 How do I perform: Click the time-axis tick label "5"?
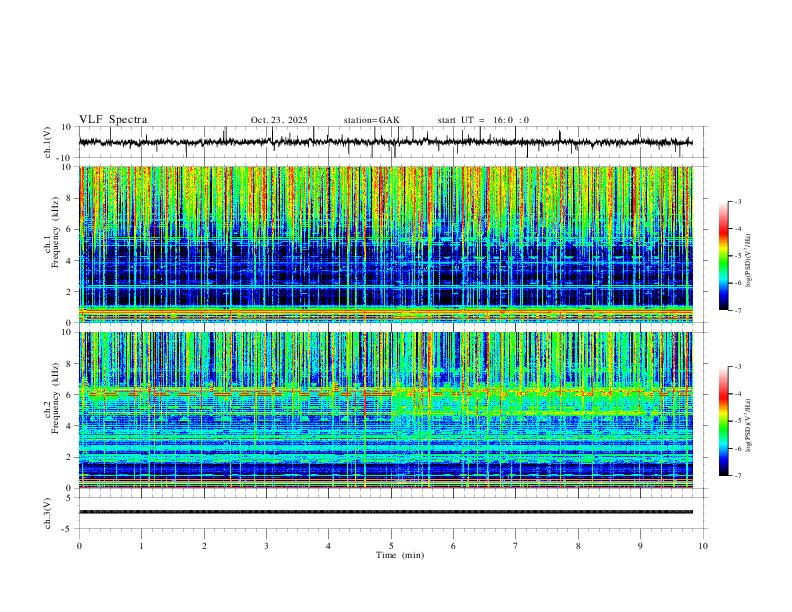tap(391, 546)
